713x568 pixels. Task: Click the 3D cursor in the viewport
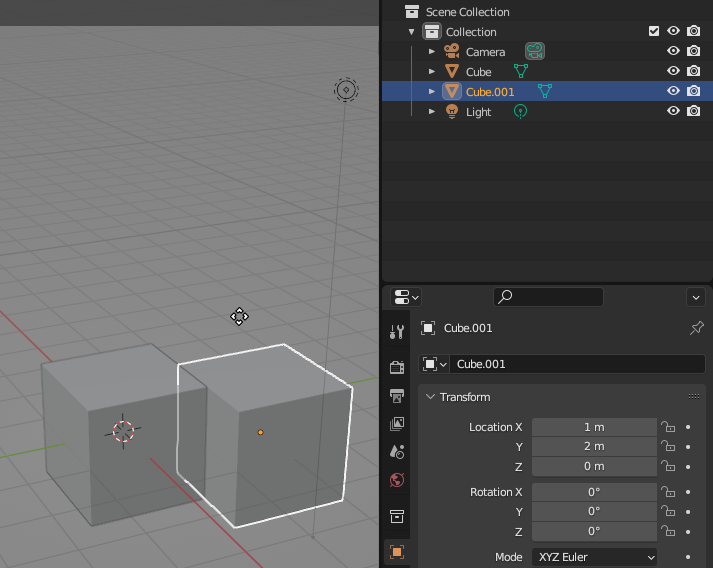[123, 431]
